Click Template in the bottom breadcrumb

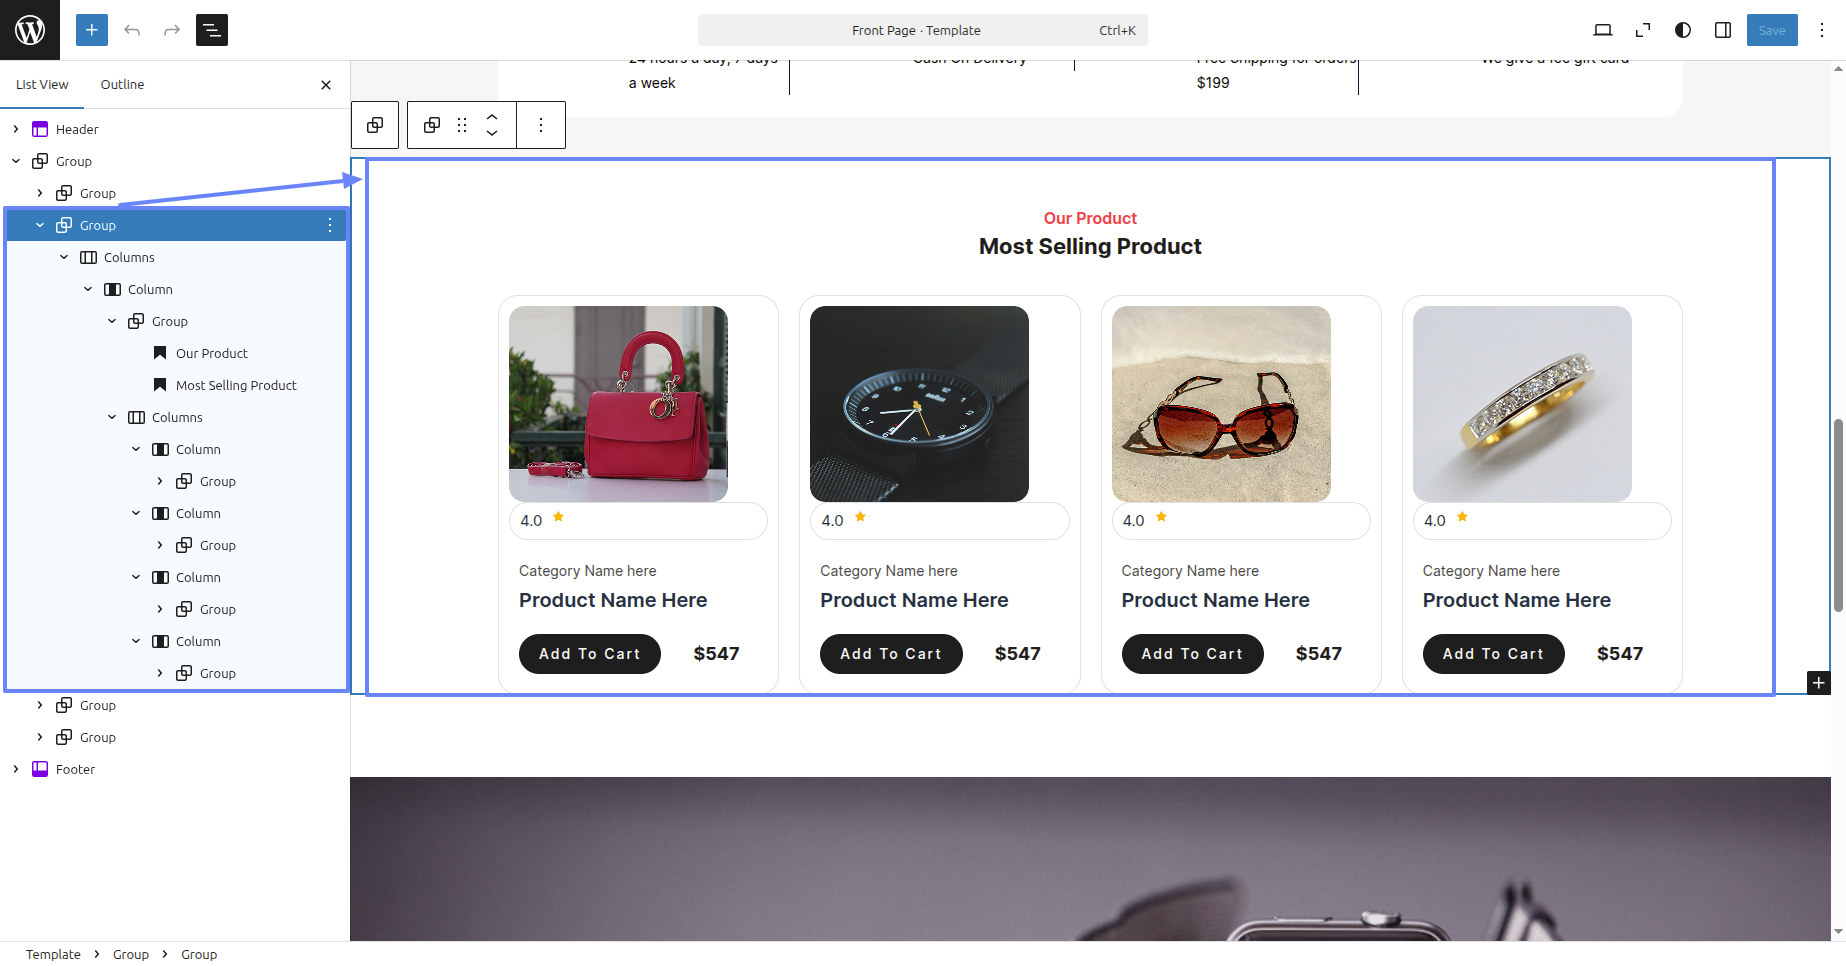tap(53, 954)
